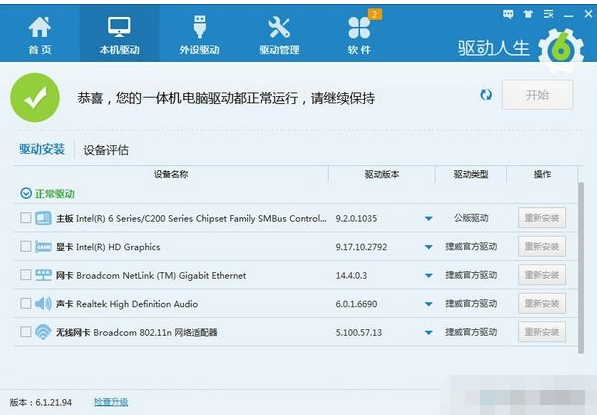Image resolution: width=597 pixels, height=415 pixels.
Task: Click 重新安装 for Intel HD Graphics
Action: click(542, 246)
